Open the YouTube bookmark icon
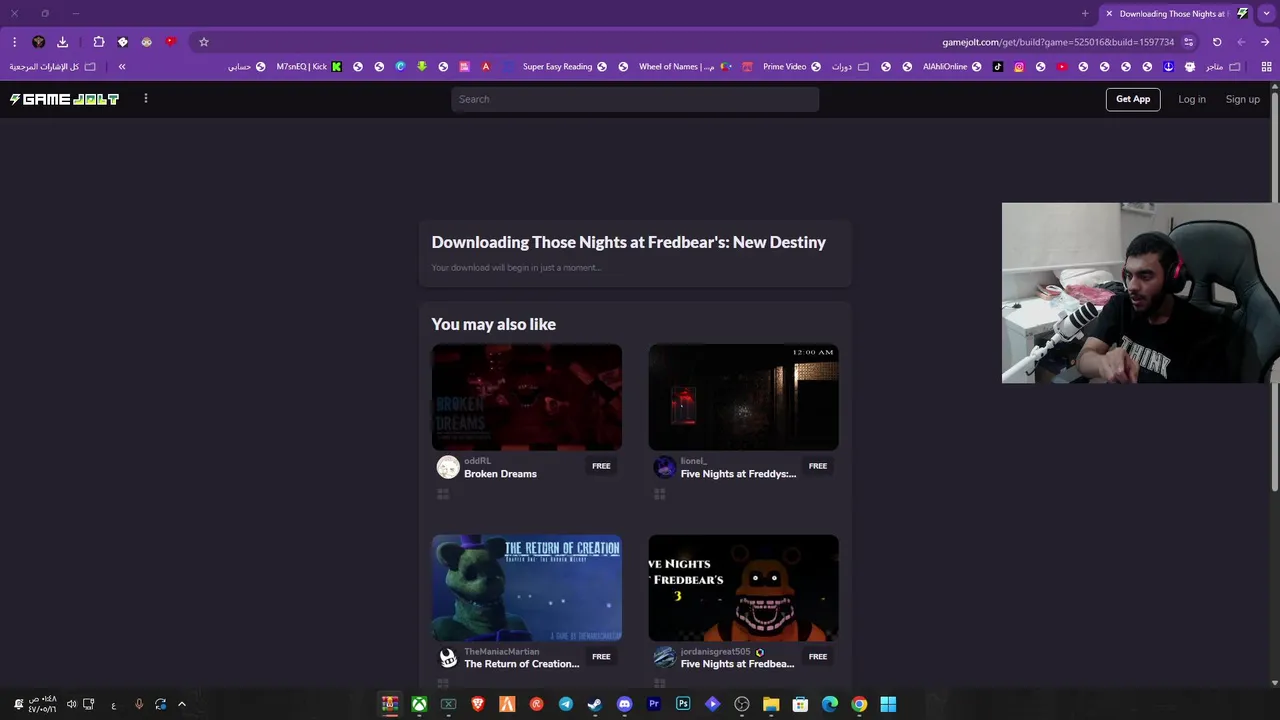 [x=1062, y=67]
